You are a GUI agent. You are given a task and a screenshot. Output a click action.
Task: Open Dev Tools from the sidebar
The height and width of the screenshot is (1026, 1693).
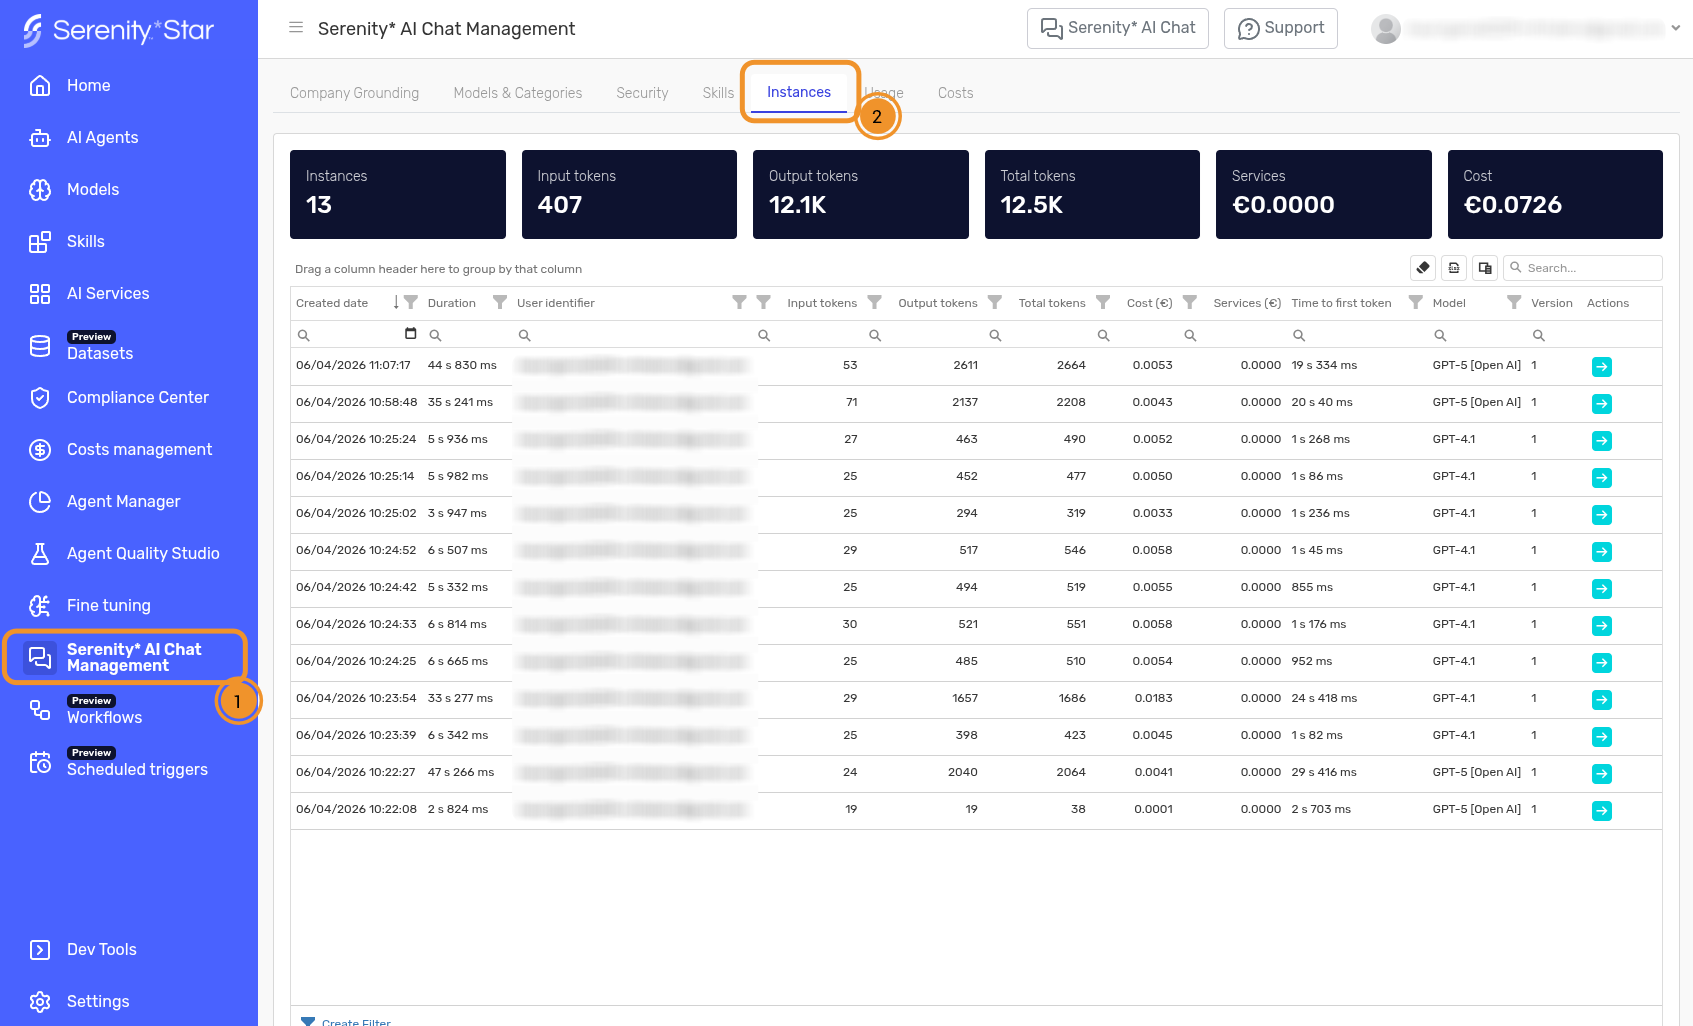coord(101,949)
